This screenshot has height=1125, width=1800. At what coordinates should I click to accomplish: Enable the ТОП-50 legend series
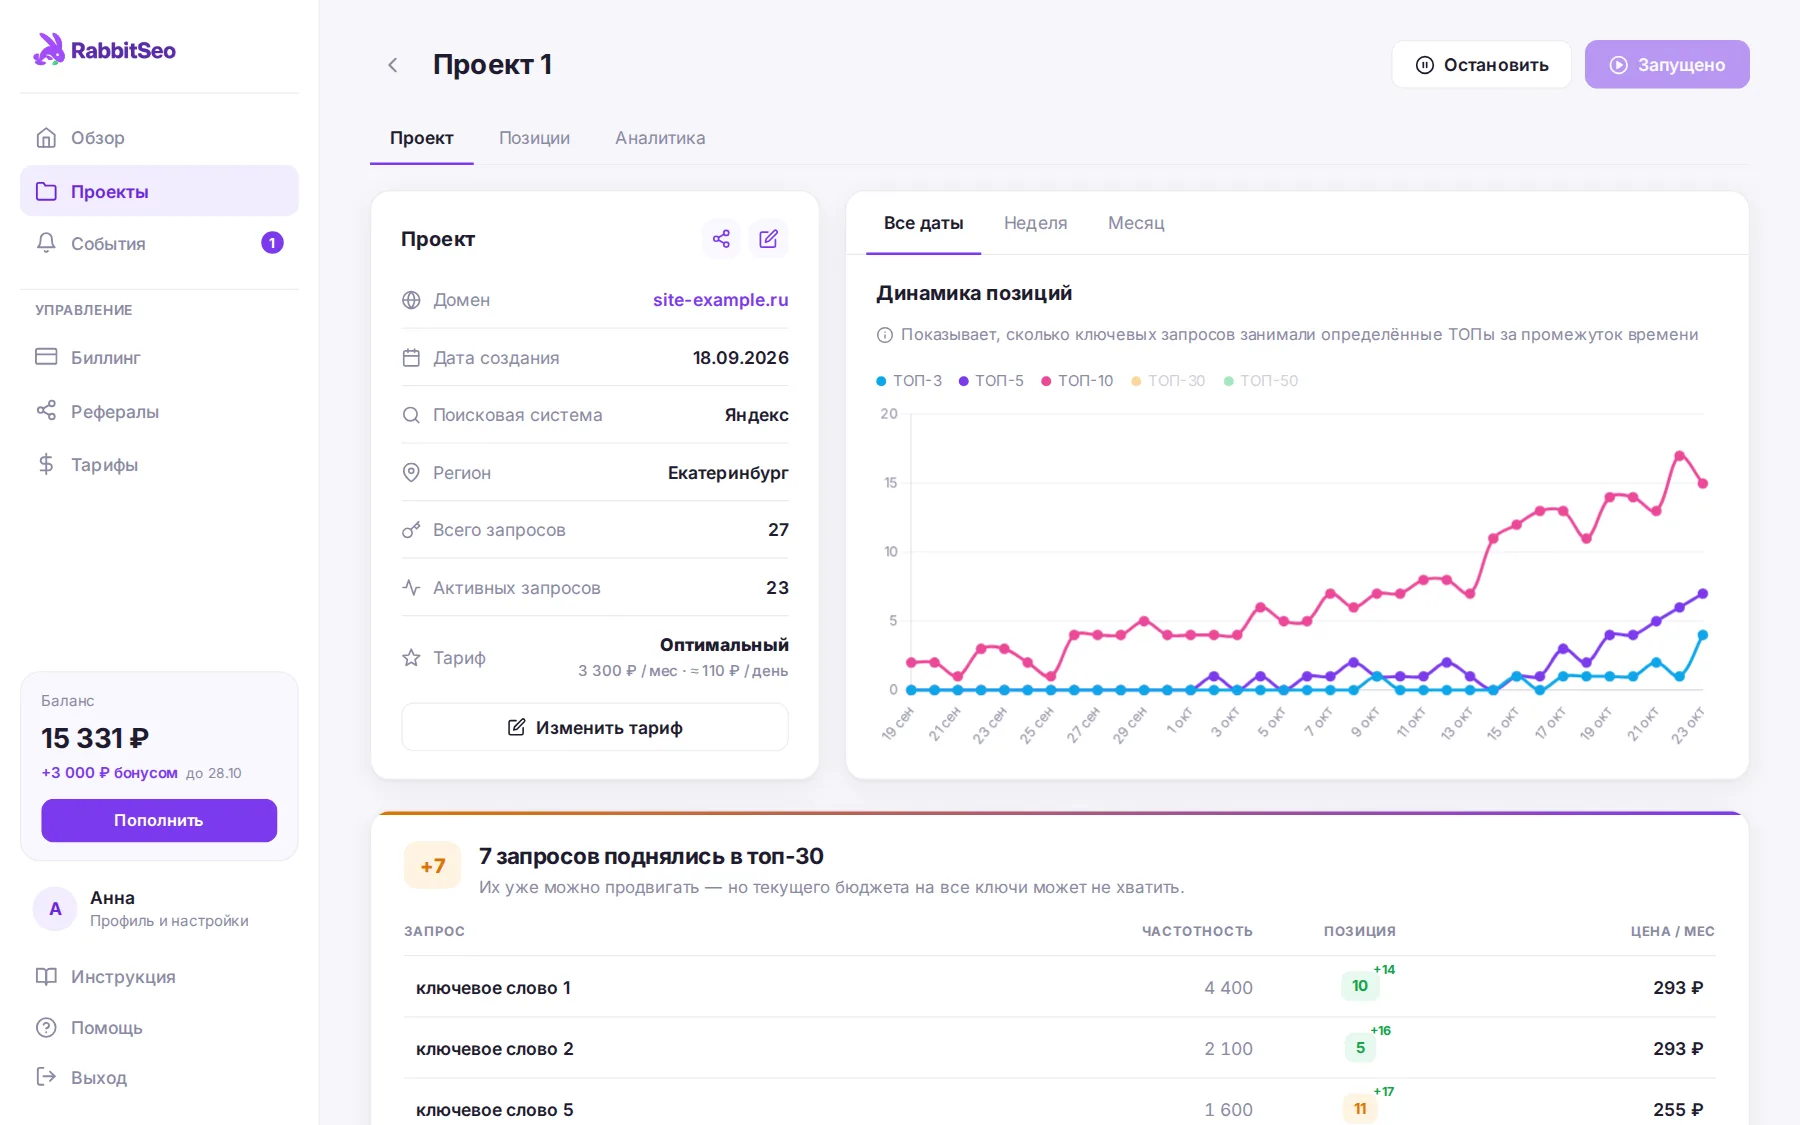tap(1261, 381)
